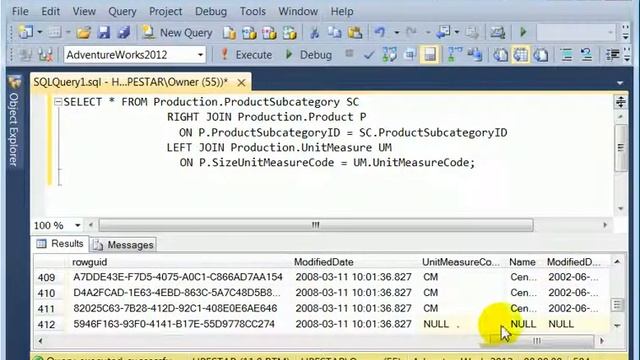Comment out the selected lines
640x360 pixels.
566,55
